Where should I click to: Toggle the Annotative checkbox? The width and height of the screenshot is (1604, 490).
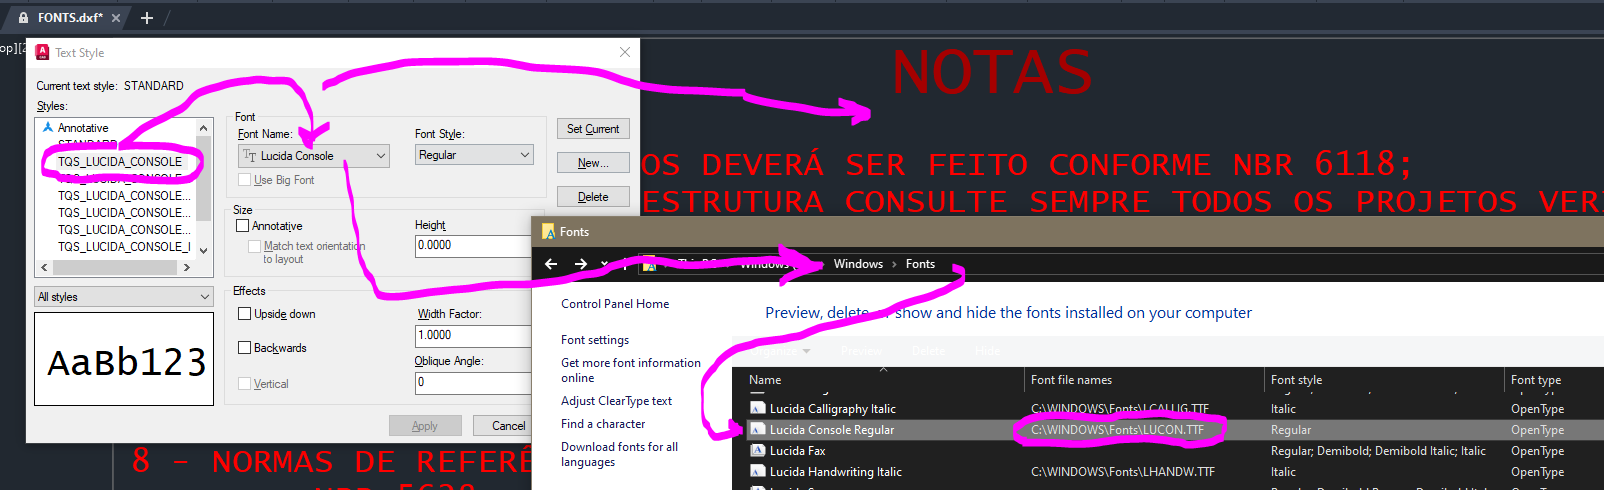(x=243, y=225)
